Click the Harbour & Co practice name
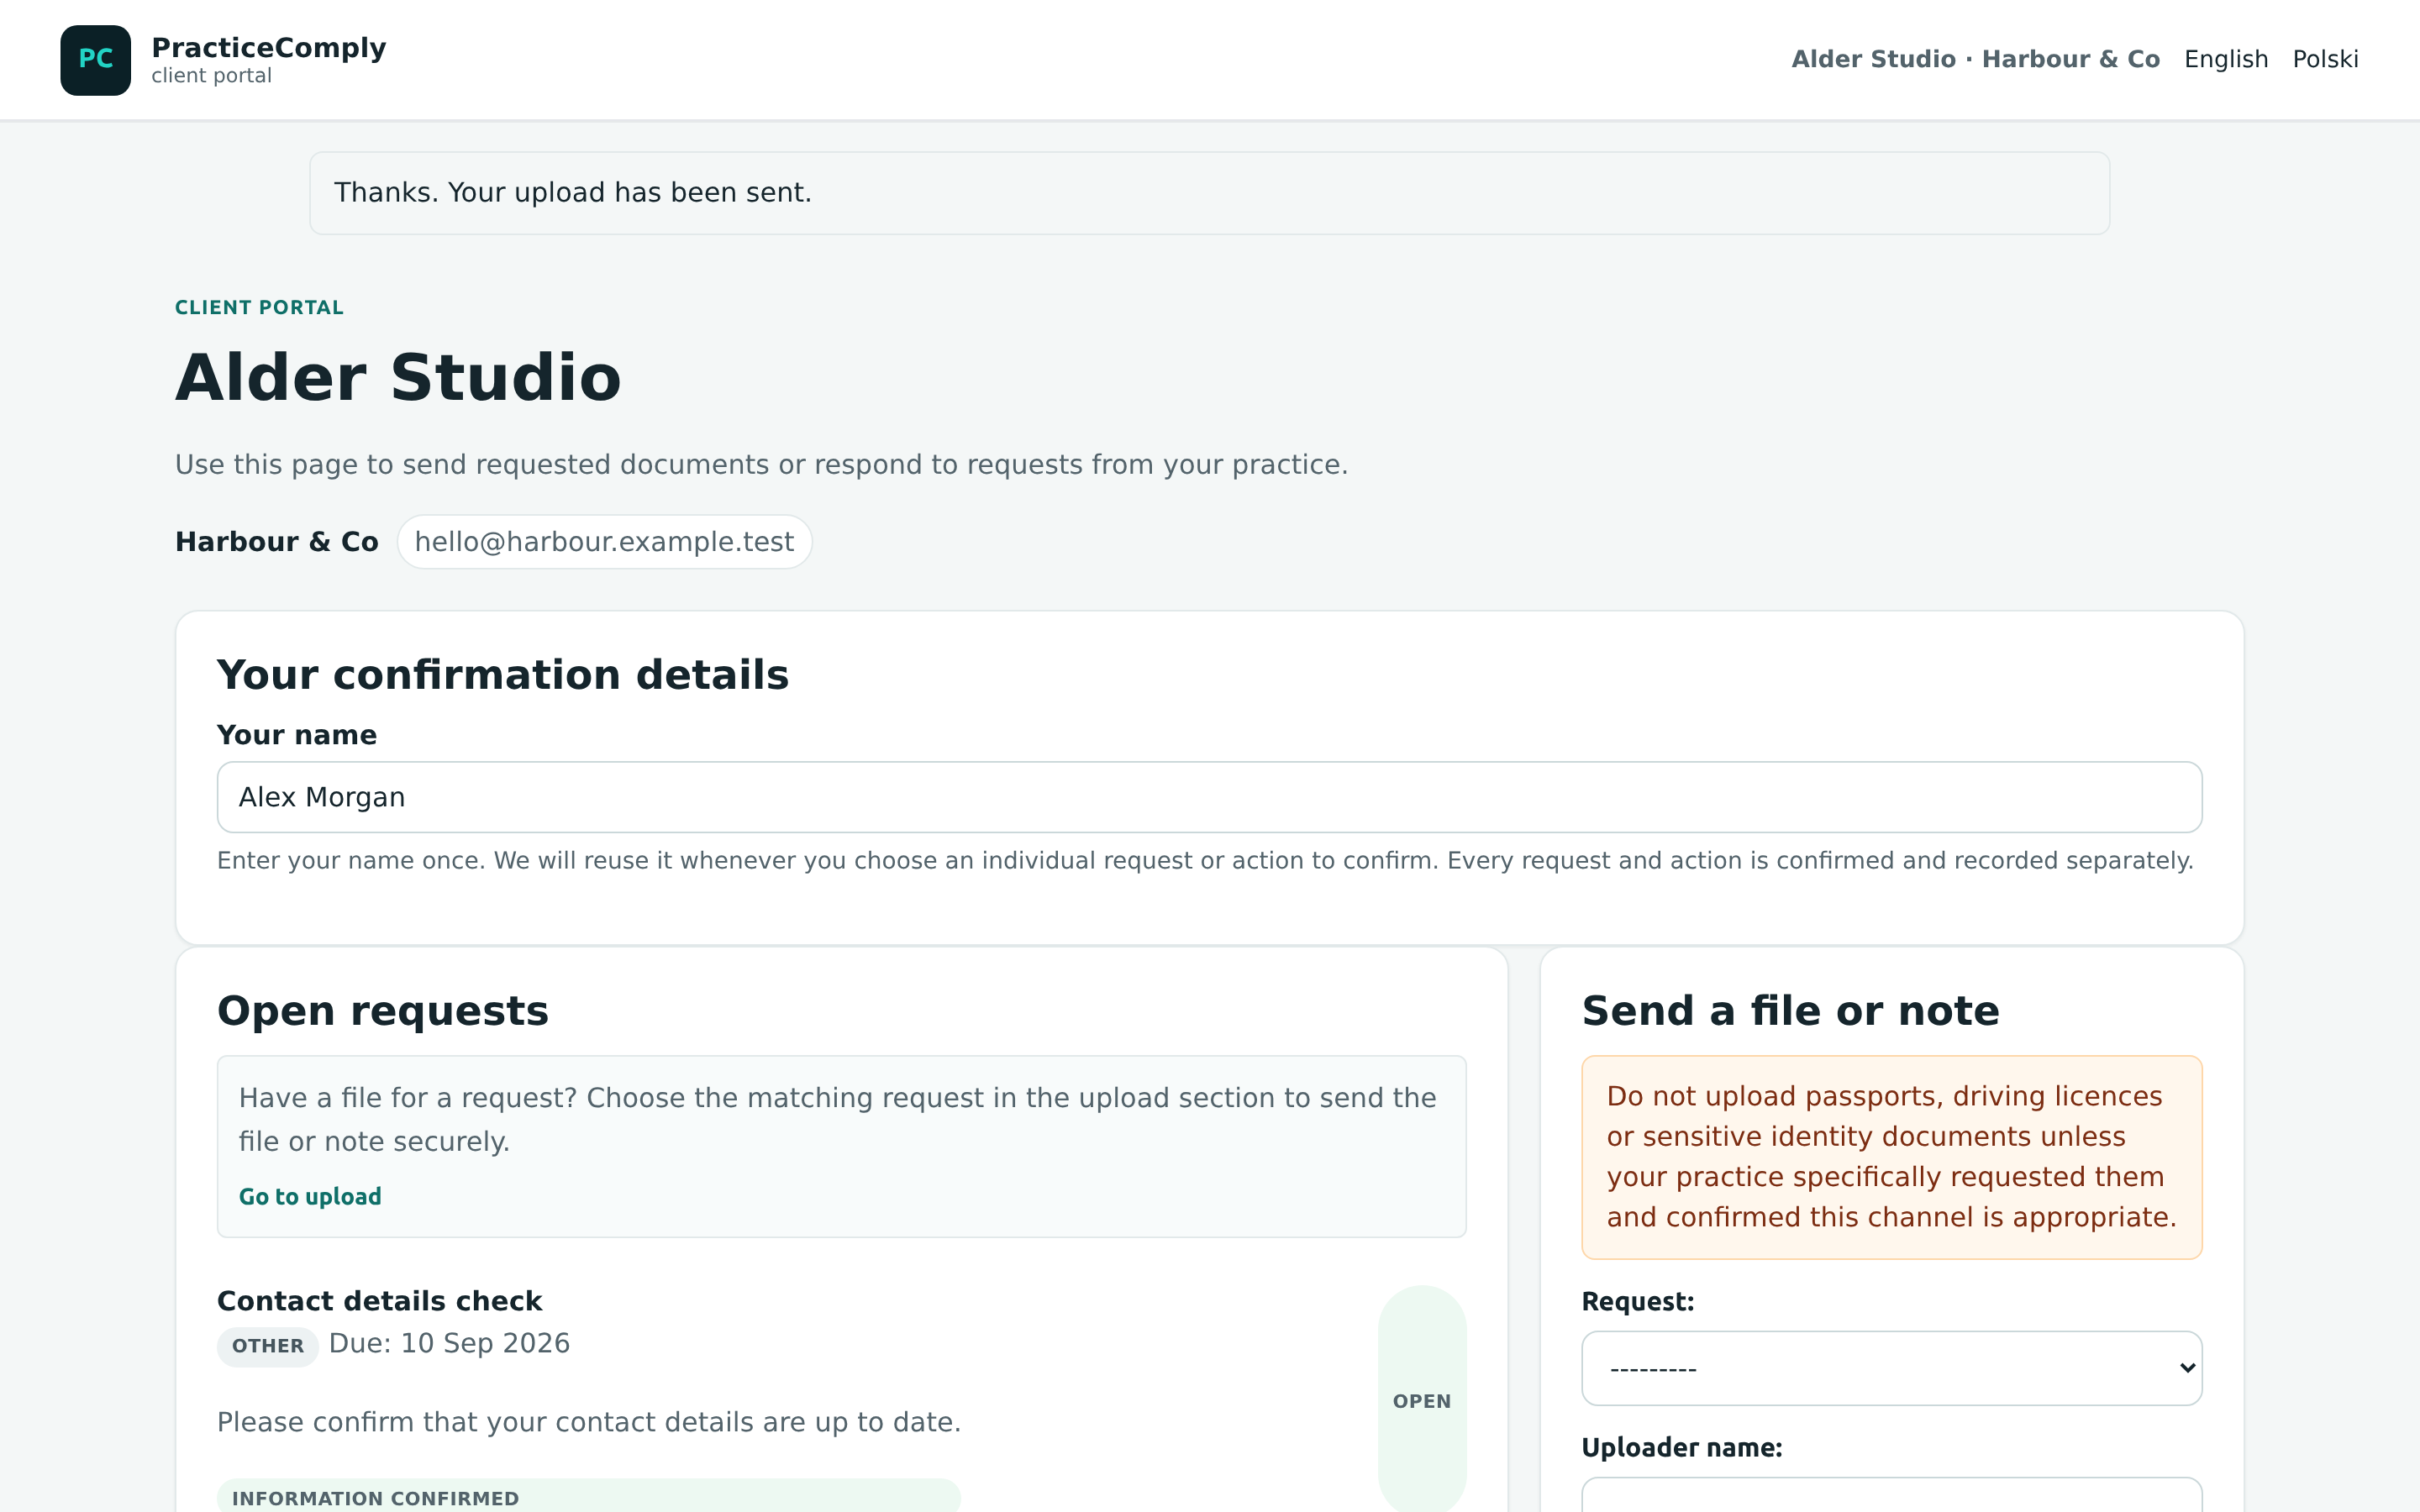 pos(276,542)
